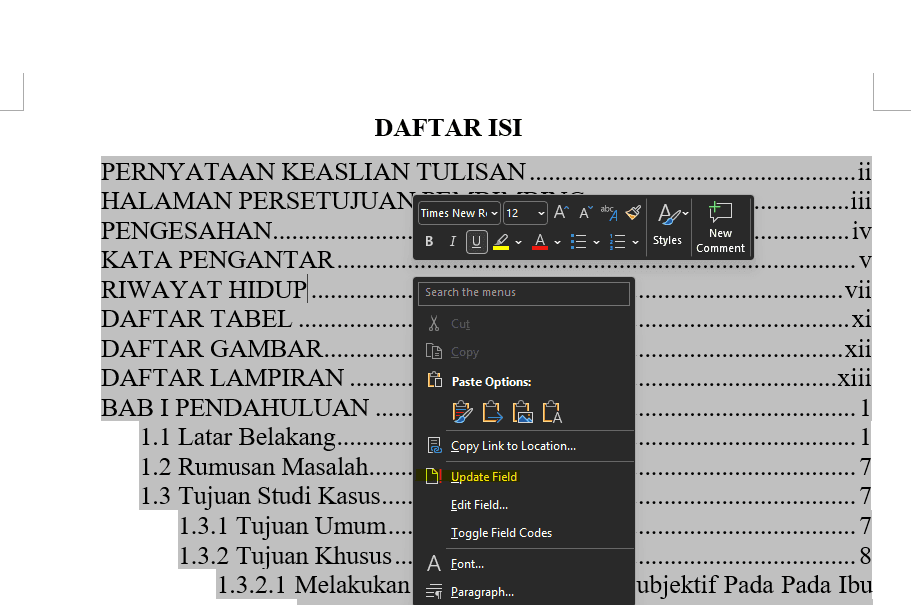The image size is (917, 605).
Task: Click the Paragraph settings icon
Action: 434,592
